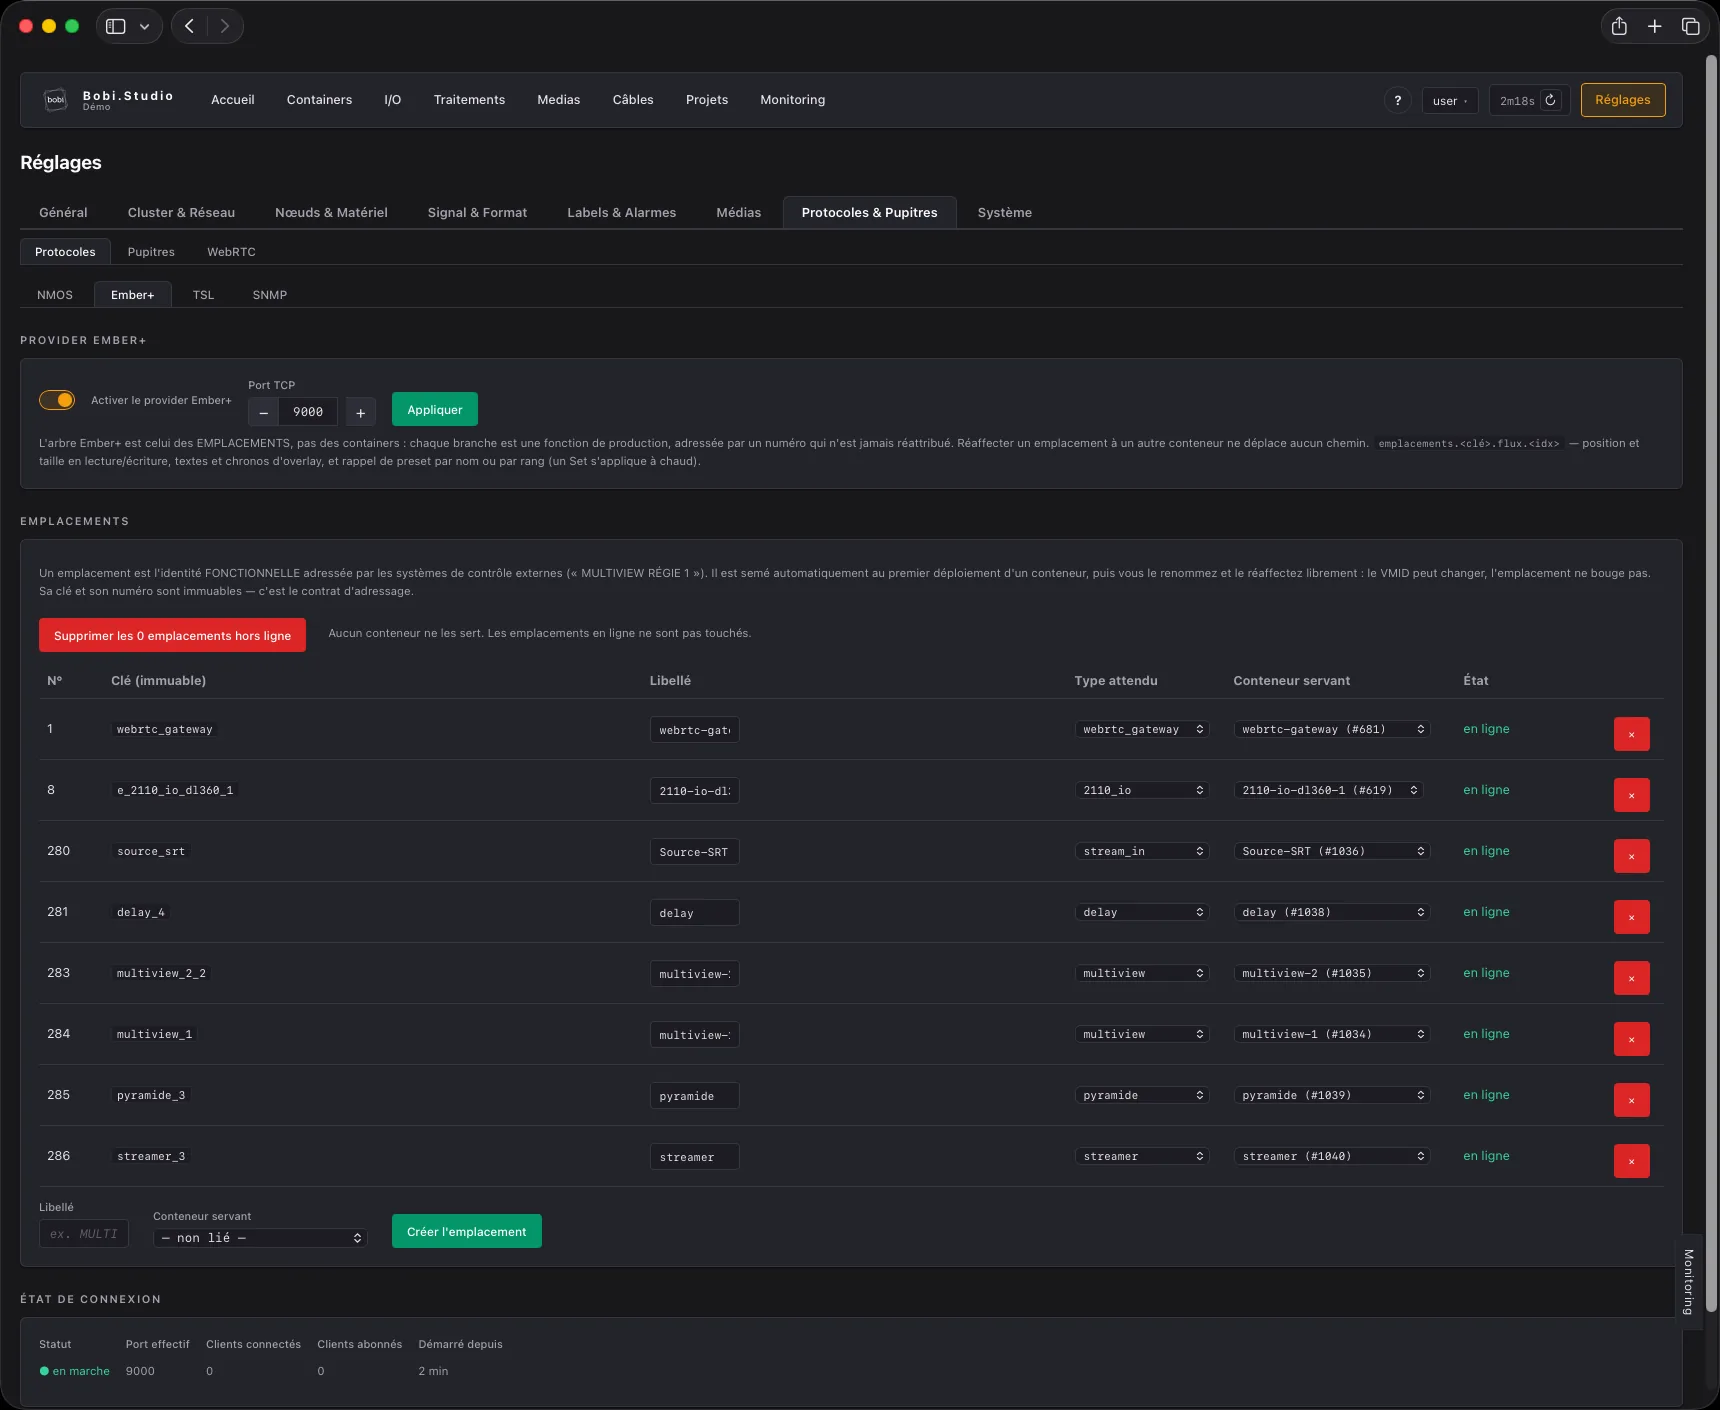Viewport: 1720px width, 1410px height.
Task: Click the Port TCP value field 9000
Action: [307, 412]
